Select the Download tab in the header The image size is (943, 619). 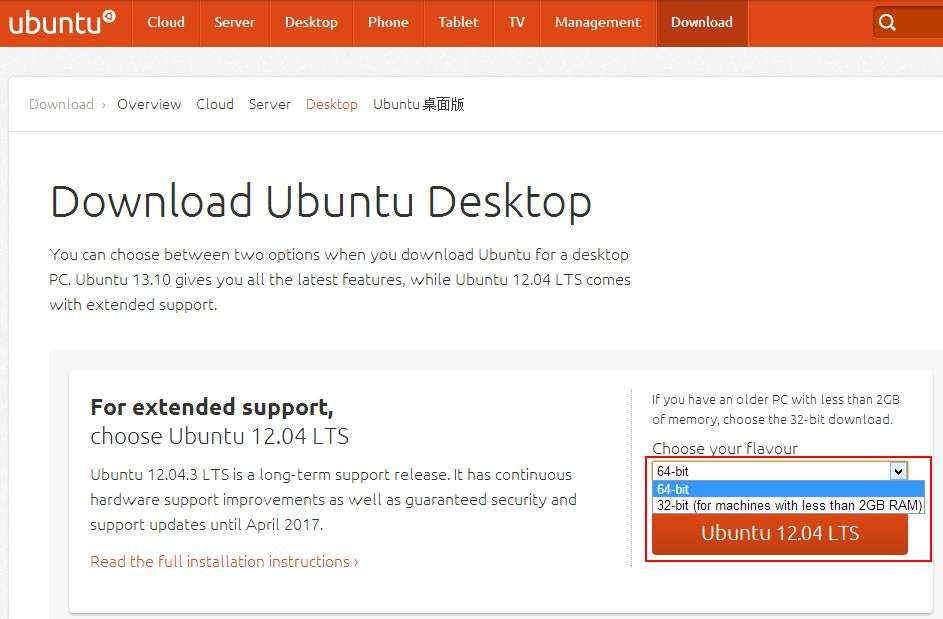click(701, 22)
